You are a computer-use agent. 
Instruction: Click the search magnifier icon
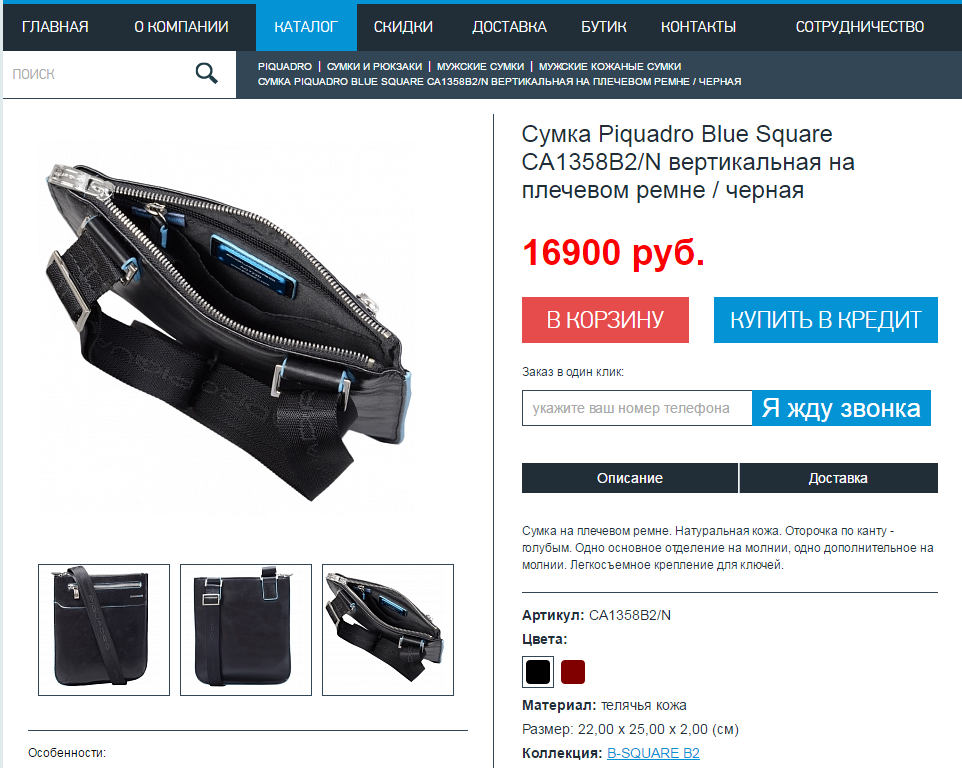207,74
